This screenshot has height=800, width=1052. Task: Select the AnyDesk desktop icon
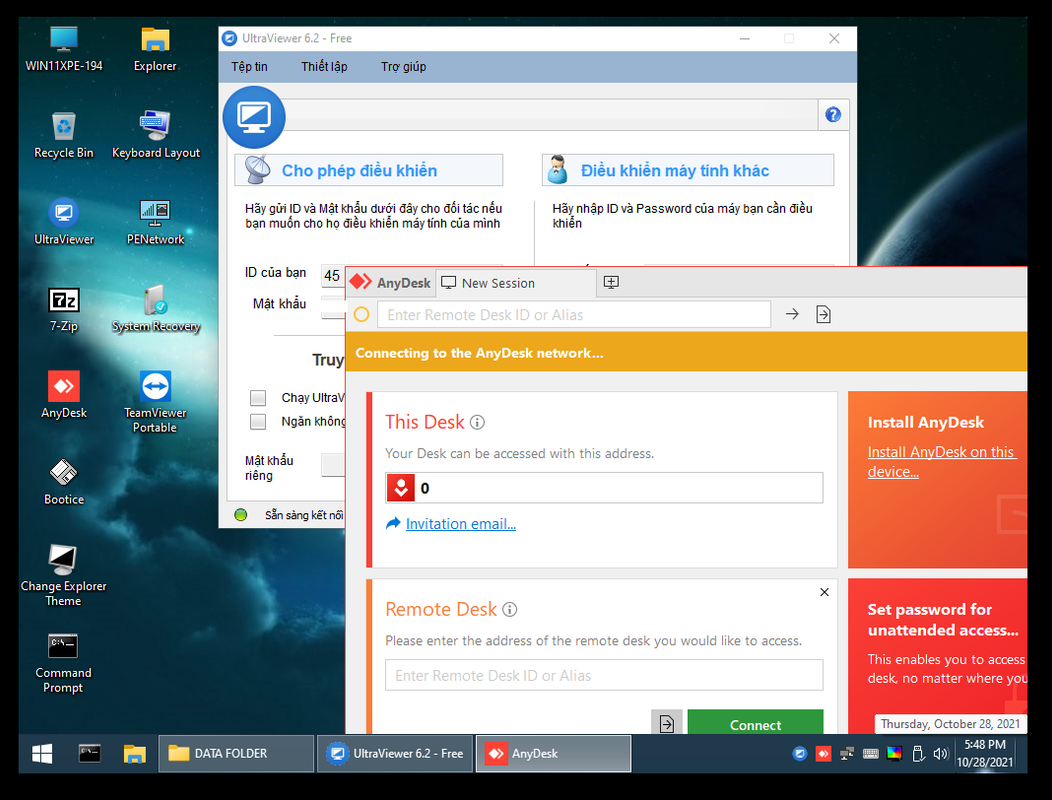tap(64, 395)
